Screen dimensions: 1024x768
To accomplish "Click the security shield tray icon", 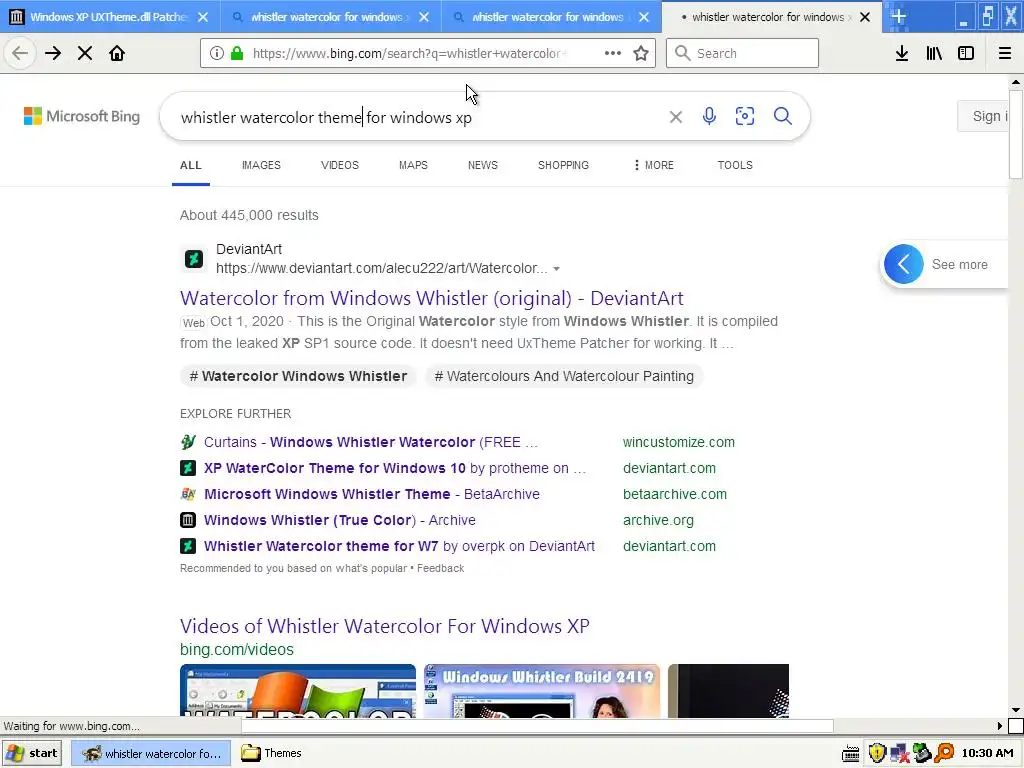I will pyautogui.click(x=877, y=753).
